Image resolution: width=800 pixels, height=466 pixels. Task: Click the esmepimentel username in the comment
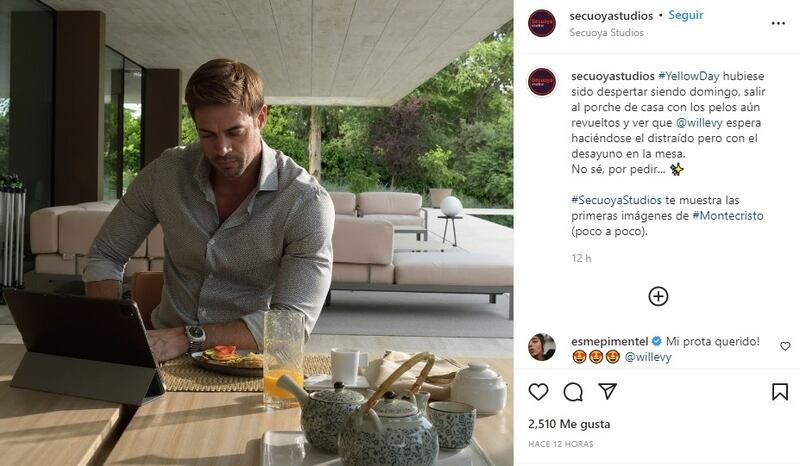tap(610, 341)
